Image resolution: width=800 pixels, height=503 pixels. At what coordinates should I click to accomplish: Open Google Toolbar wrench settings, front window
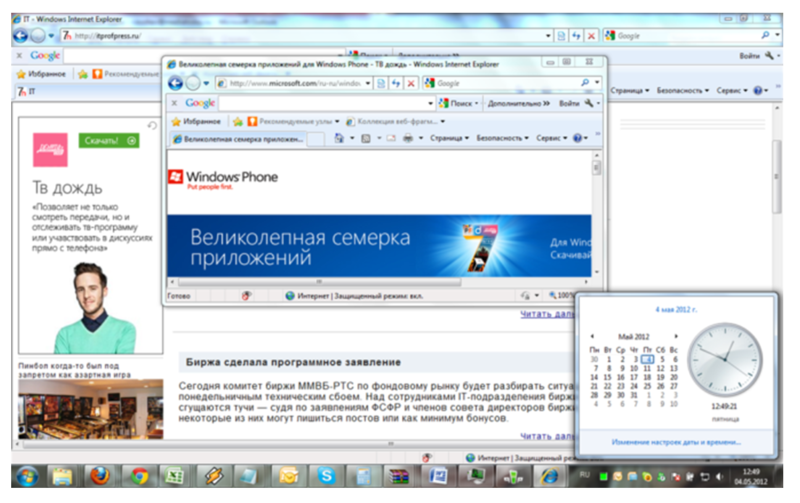click(x=589, y=103)
